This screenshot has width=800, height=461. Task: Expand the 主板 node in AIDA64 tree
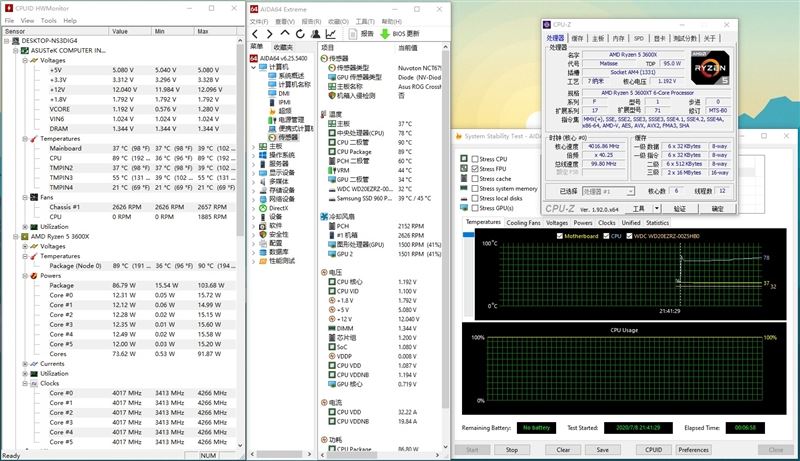coord(254,146)
